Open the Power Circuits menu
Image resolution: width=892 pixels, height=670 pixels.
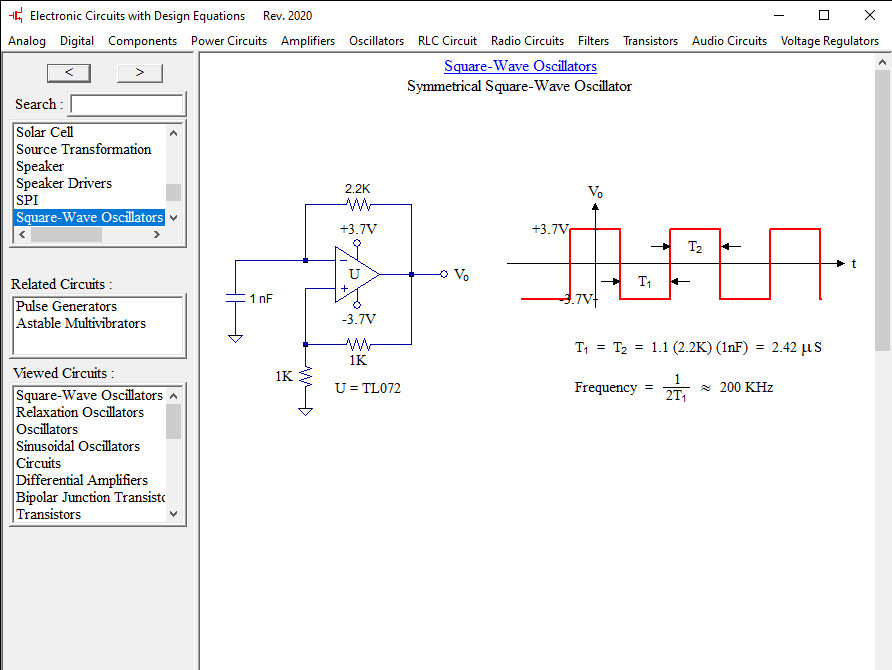click(229, 41)
